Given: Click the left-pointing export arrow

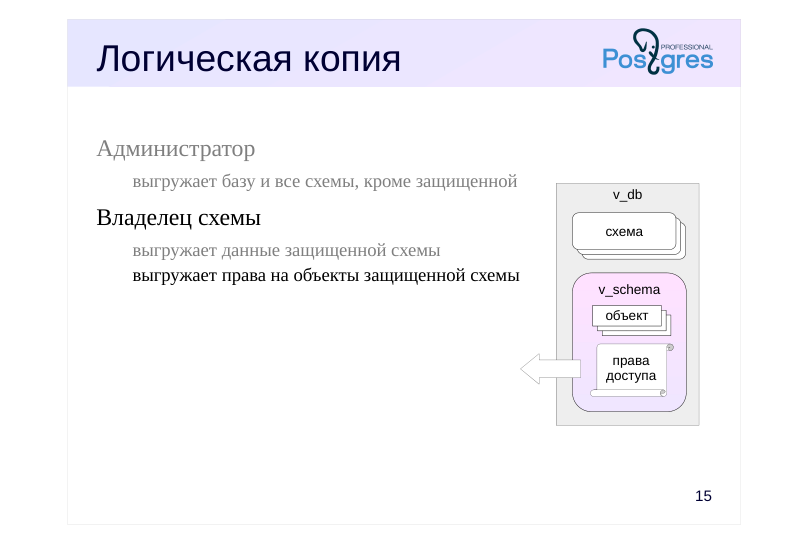Looking at the screenshot, I should point(551,369).
